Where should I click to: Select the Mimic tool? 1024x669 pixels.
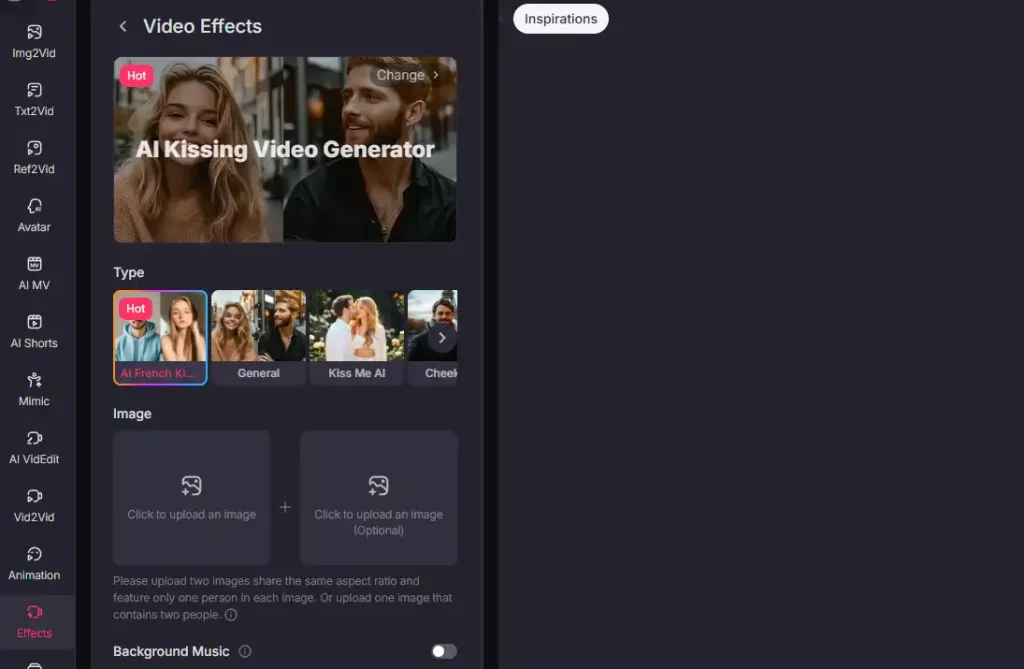33,388
